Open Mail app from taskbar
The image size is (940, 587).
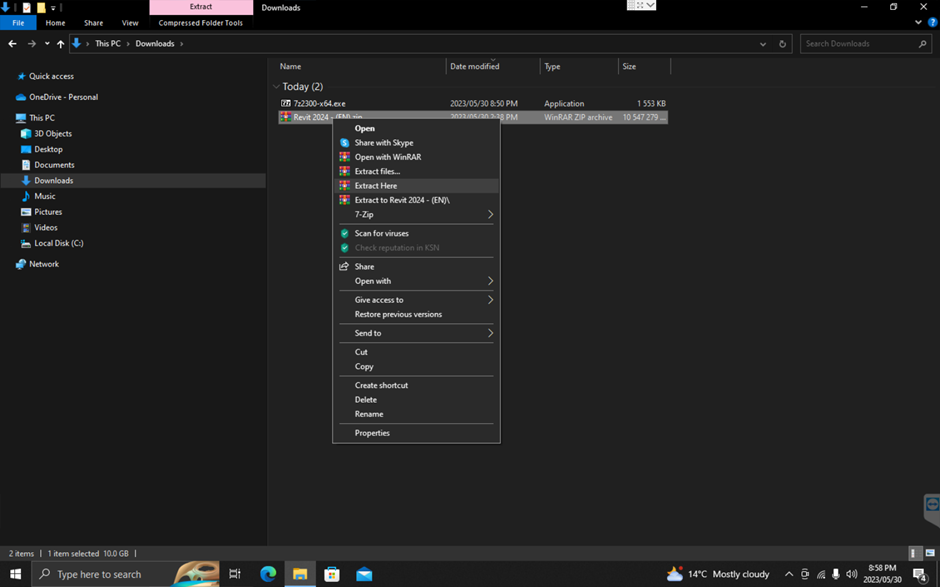pyautogui.click(x=364, y=574)
